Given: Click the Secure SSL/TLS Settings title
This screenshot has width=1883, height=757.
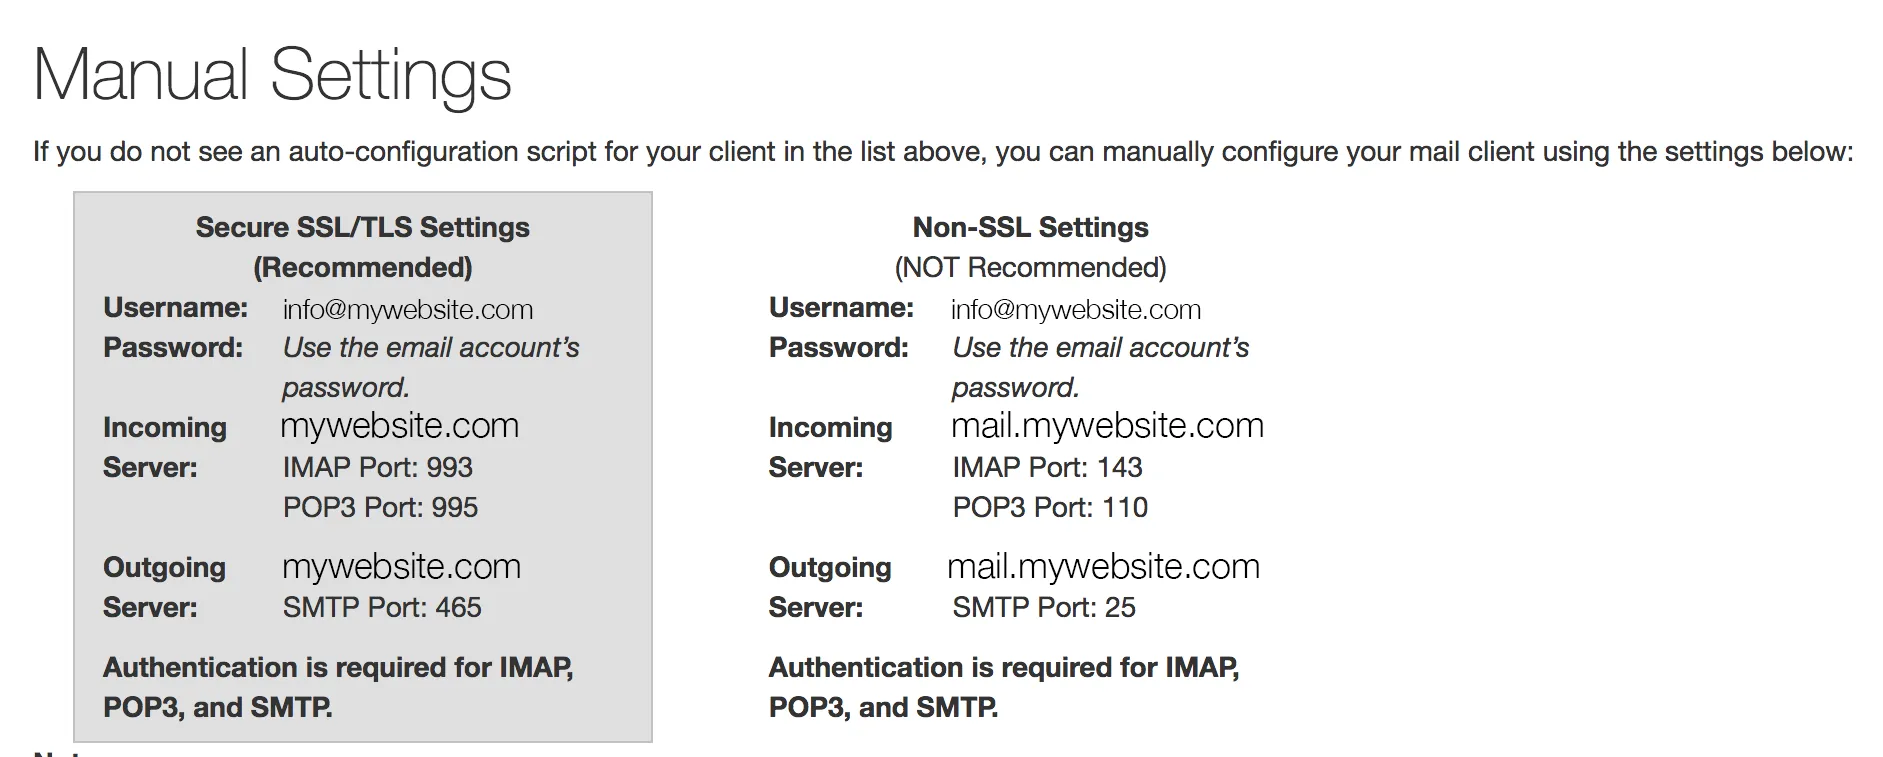Looking at the screenshot, I should tap(362, 228).
